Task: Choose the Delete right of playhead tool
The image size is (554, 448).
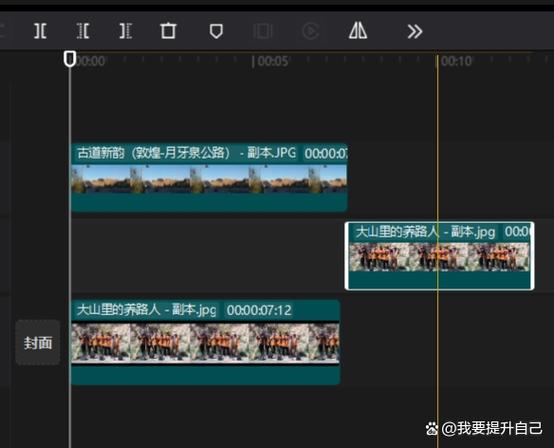Action: (126, 31)
